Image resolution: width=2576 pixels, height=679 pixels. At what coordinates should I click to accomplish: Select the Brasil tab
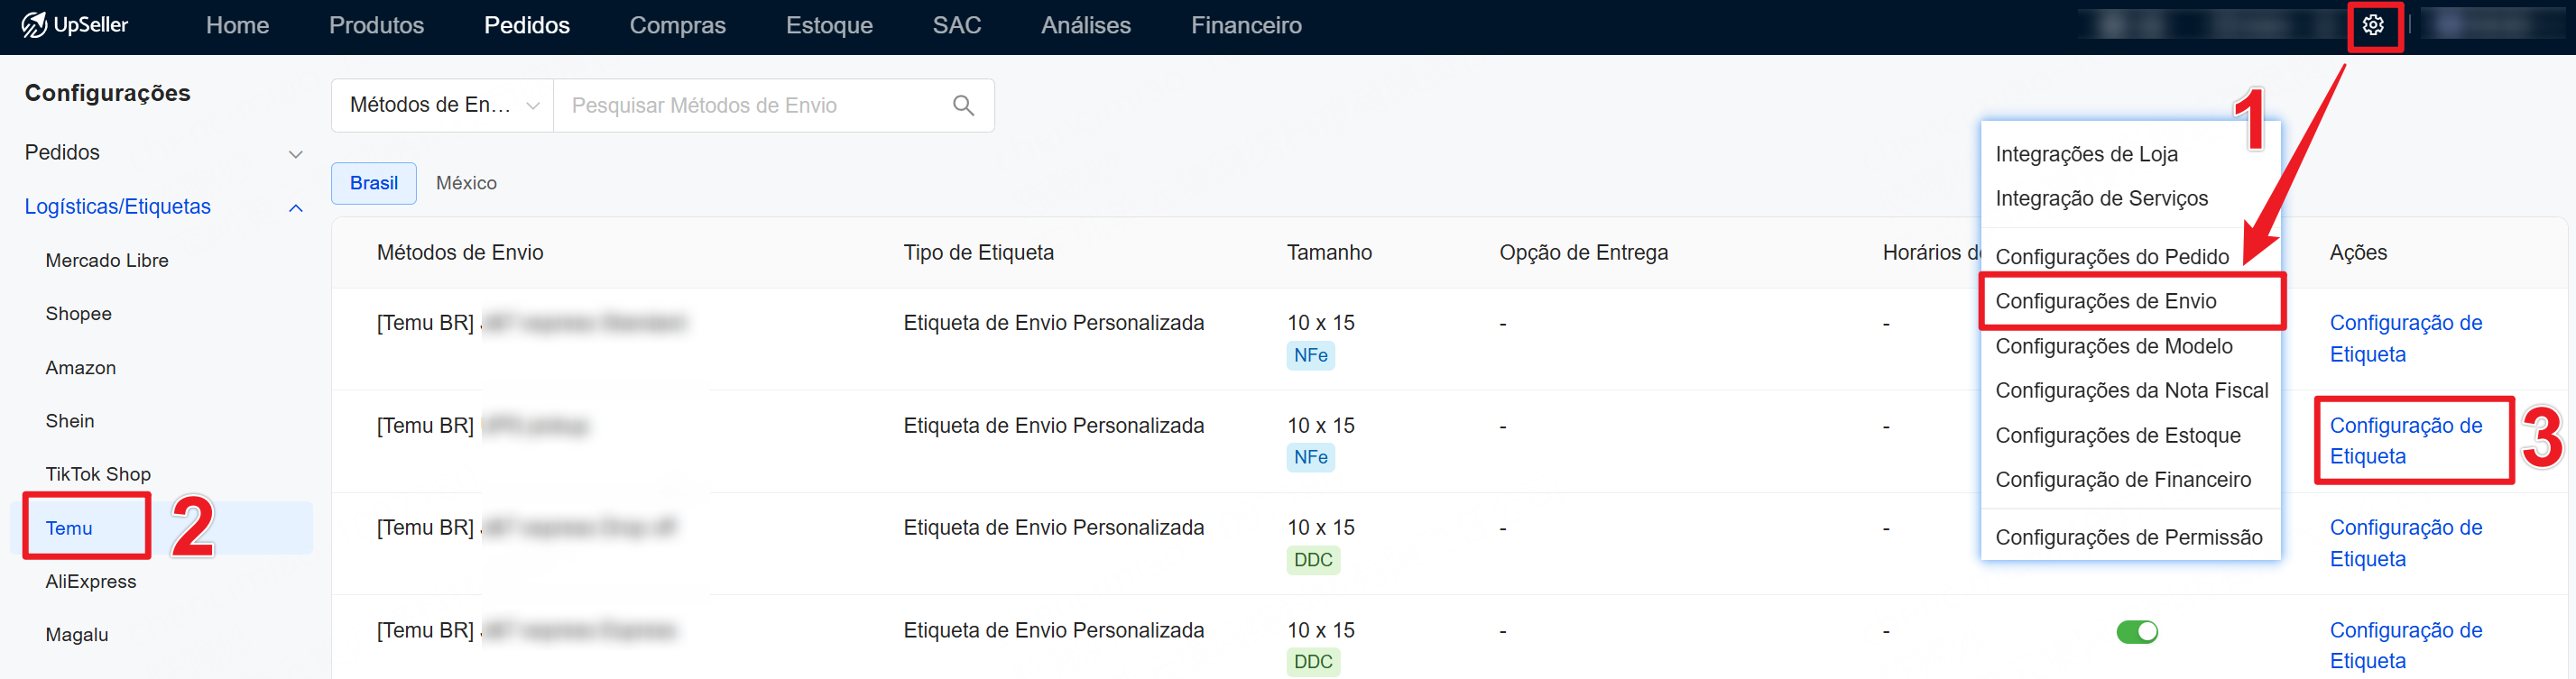tap(374, 183)
